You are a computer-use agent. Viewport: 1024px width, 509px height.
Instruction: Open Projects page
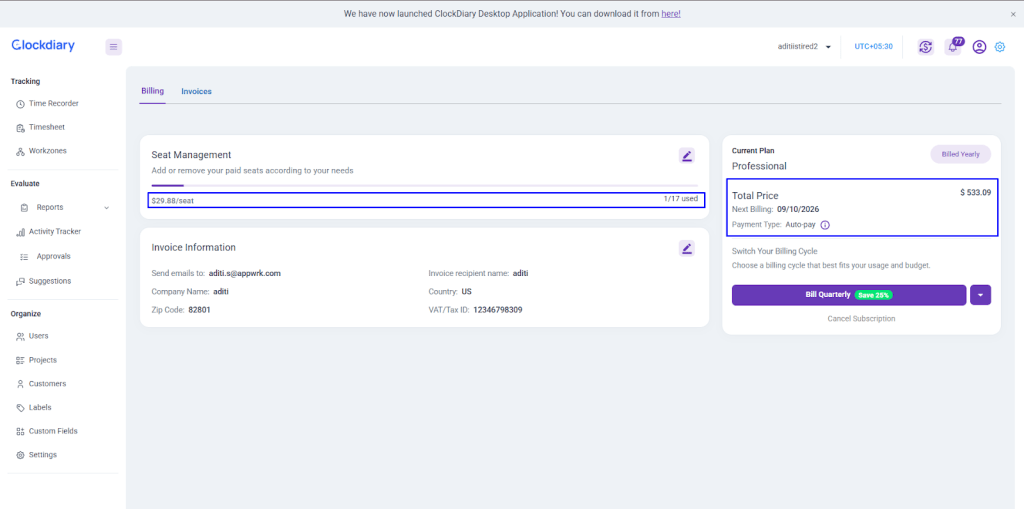[x=42, y=360]
